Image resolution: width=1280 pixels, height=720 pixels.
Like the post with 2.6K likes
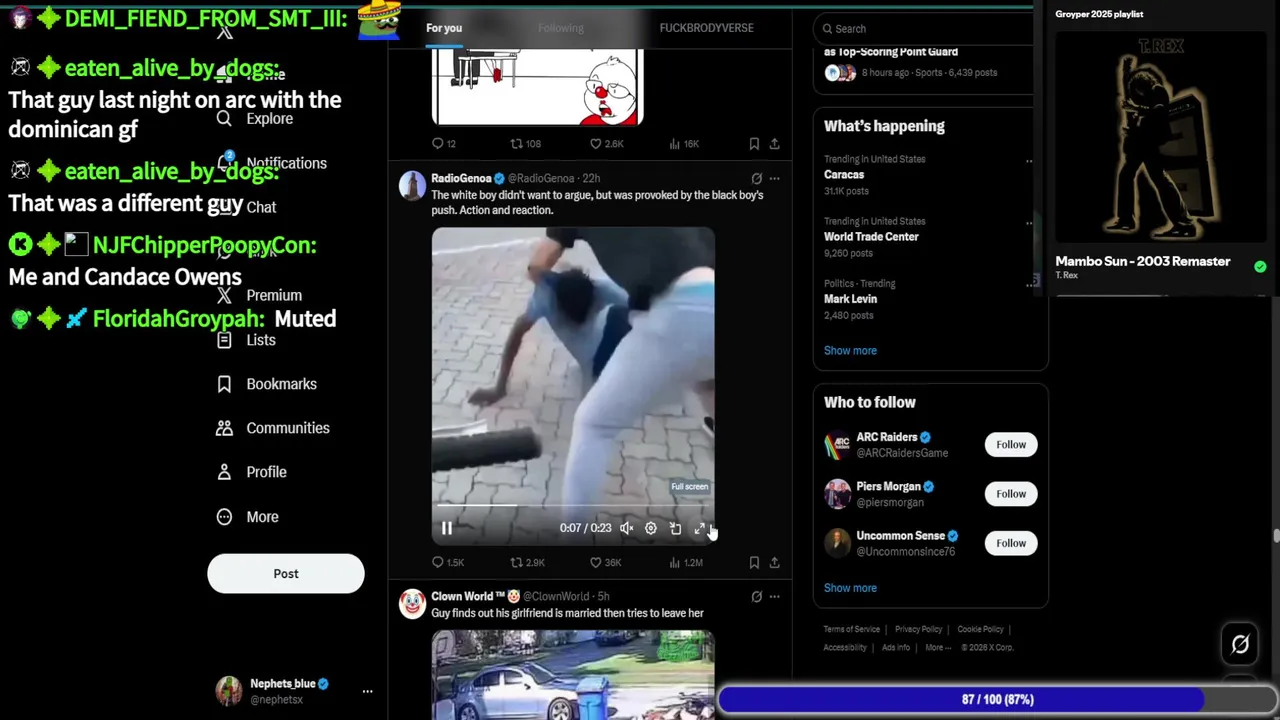click(x=606, y=144)
